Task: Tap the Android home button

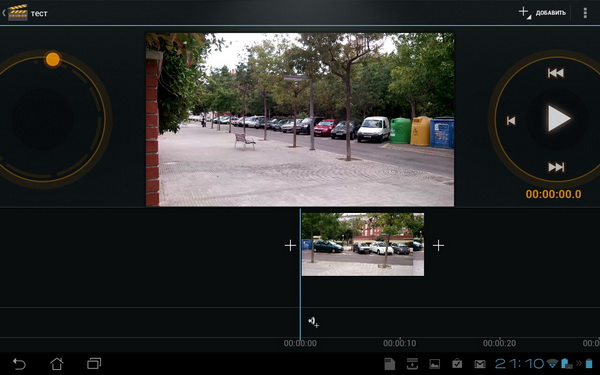Action: click(57, 364)
